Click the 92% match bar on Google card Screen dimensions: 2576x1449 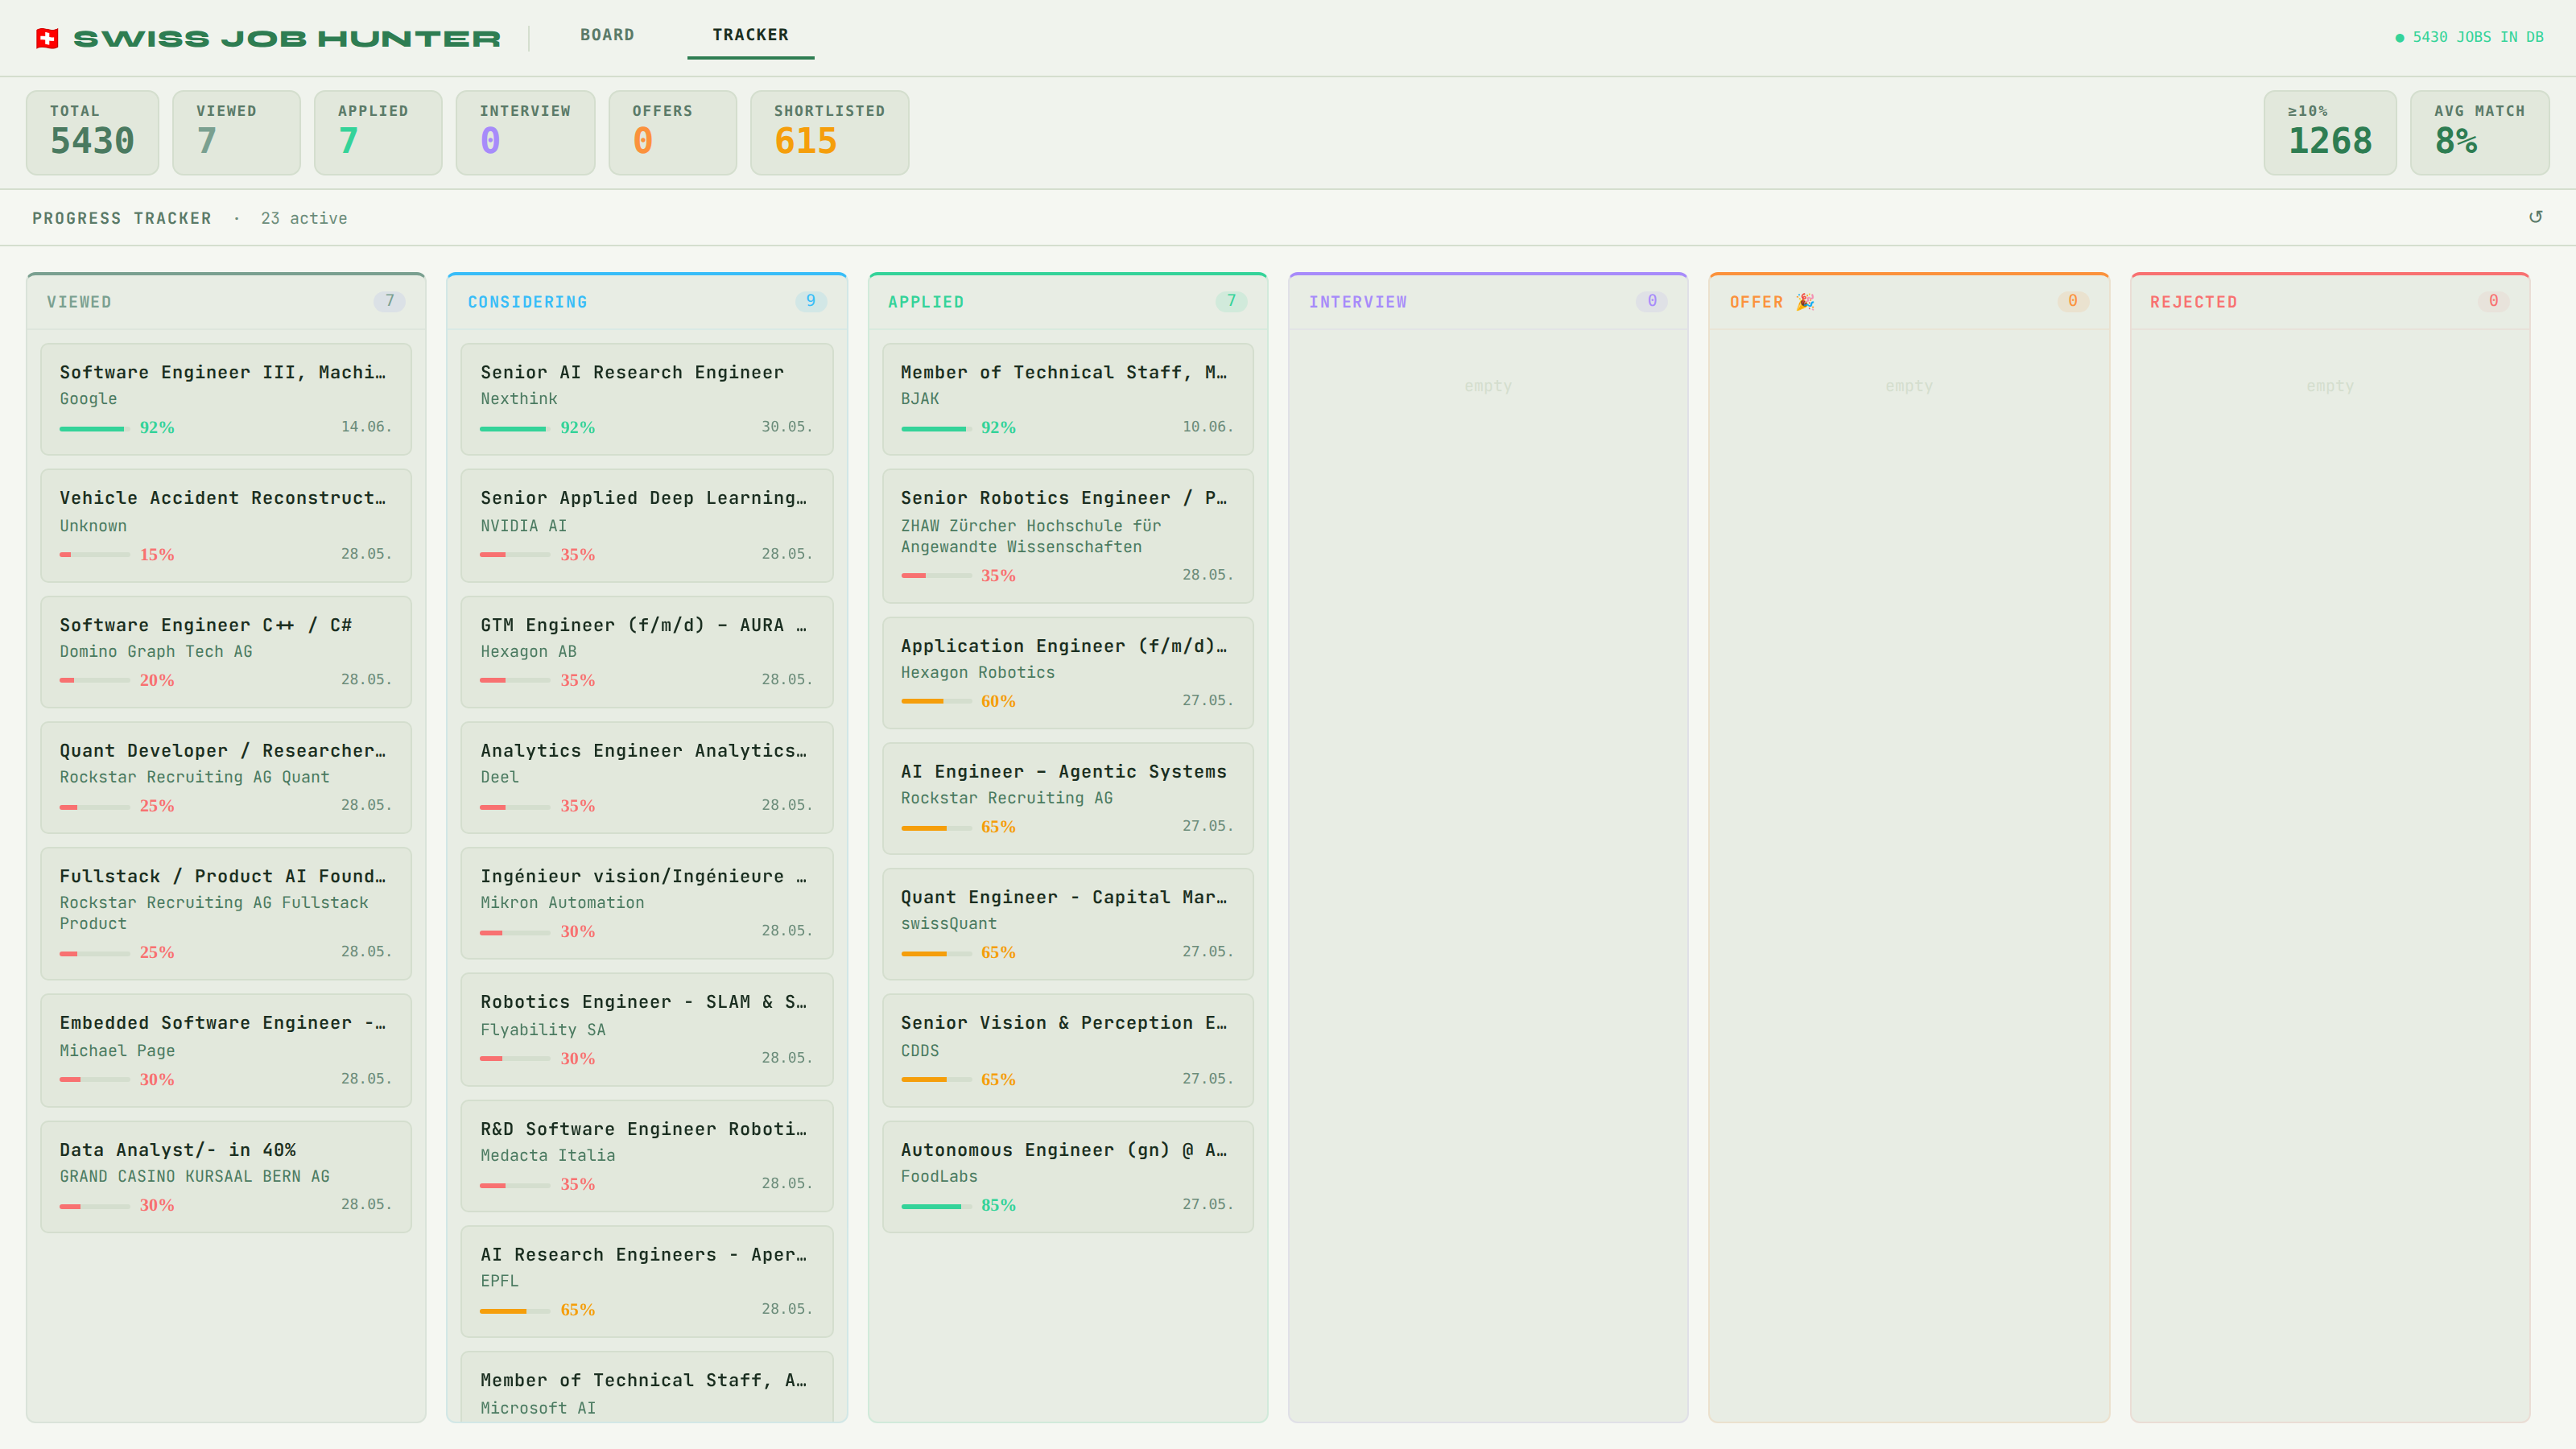tap(95, 429)
